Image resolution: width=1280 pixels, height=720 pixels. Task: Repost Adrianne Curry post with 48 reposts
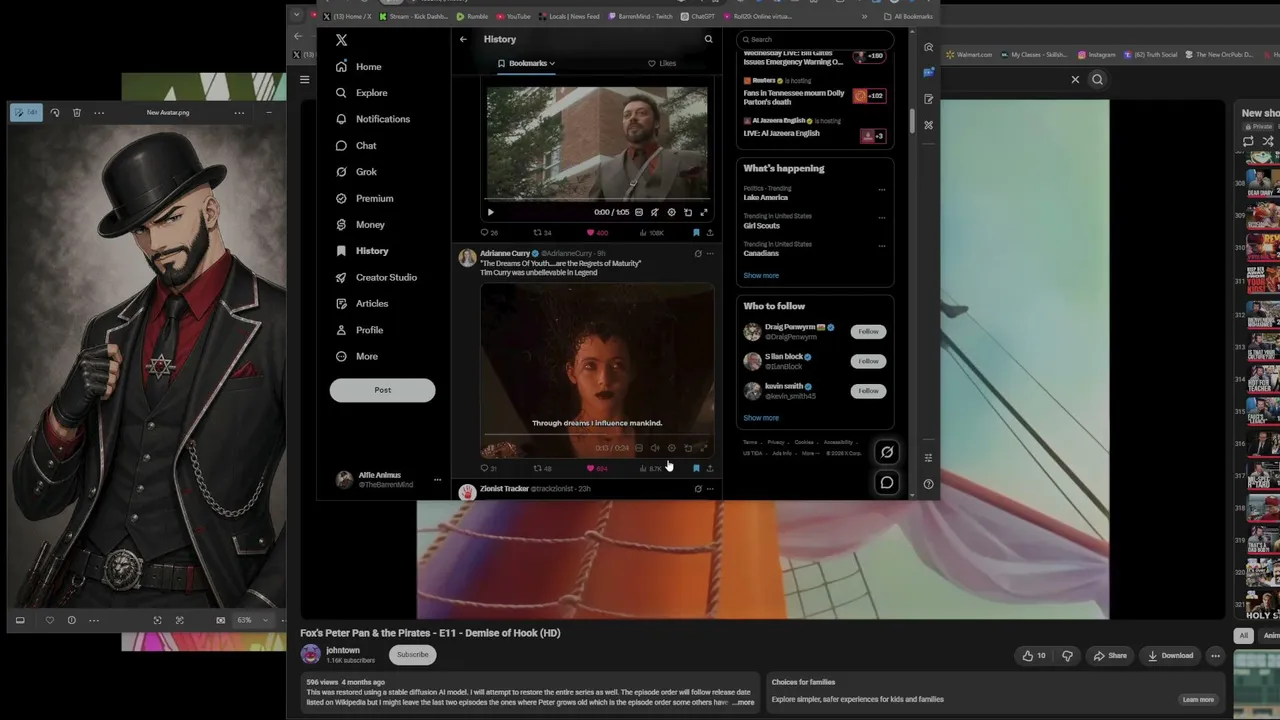pyautogui.click(x=542, y=468)
